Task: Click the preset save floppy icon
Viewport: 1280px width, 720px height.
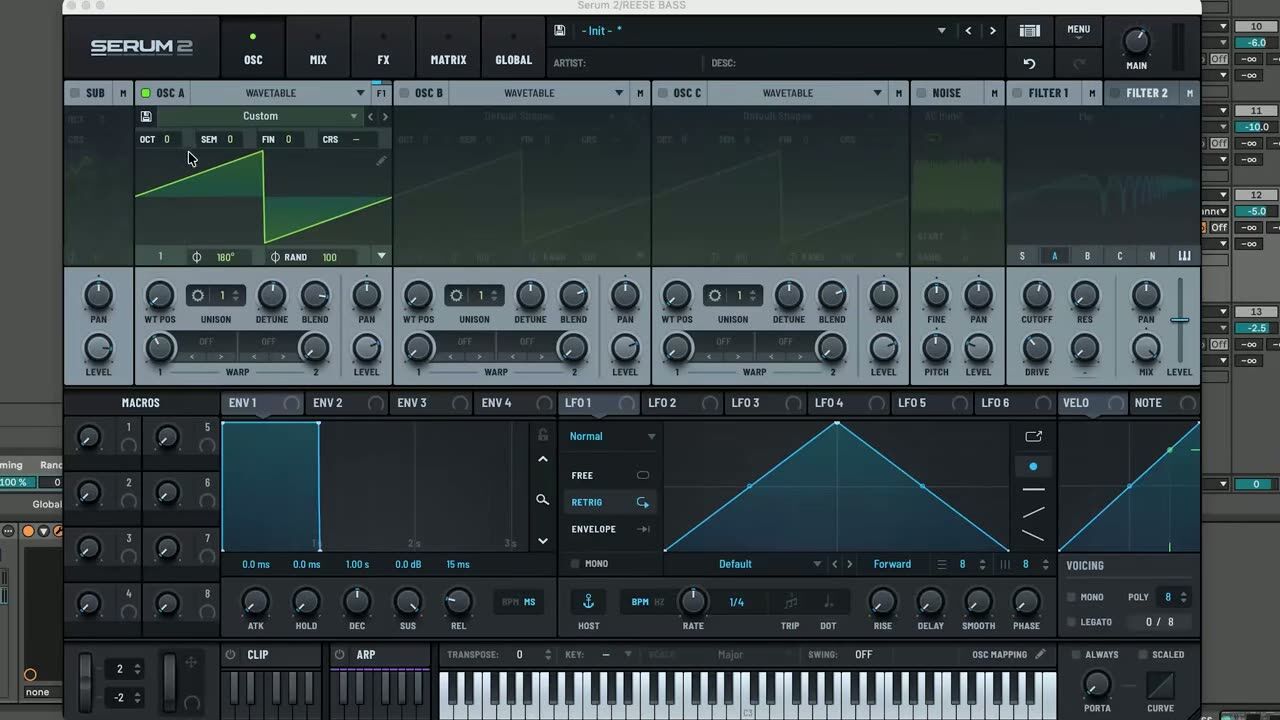Action: point(559,31)
